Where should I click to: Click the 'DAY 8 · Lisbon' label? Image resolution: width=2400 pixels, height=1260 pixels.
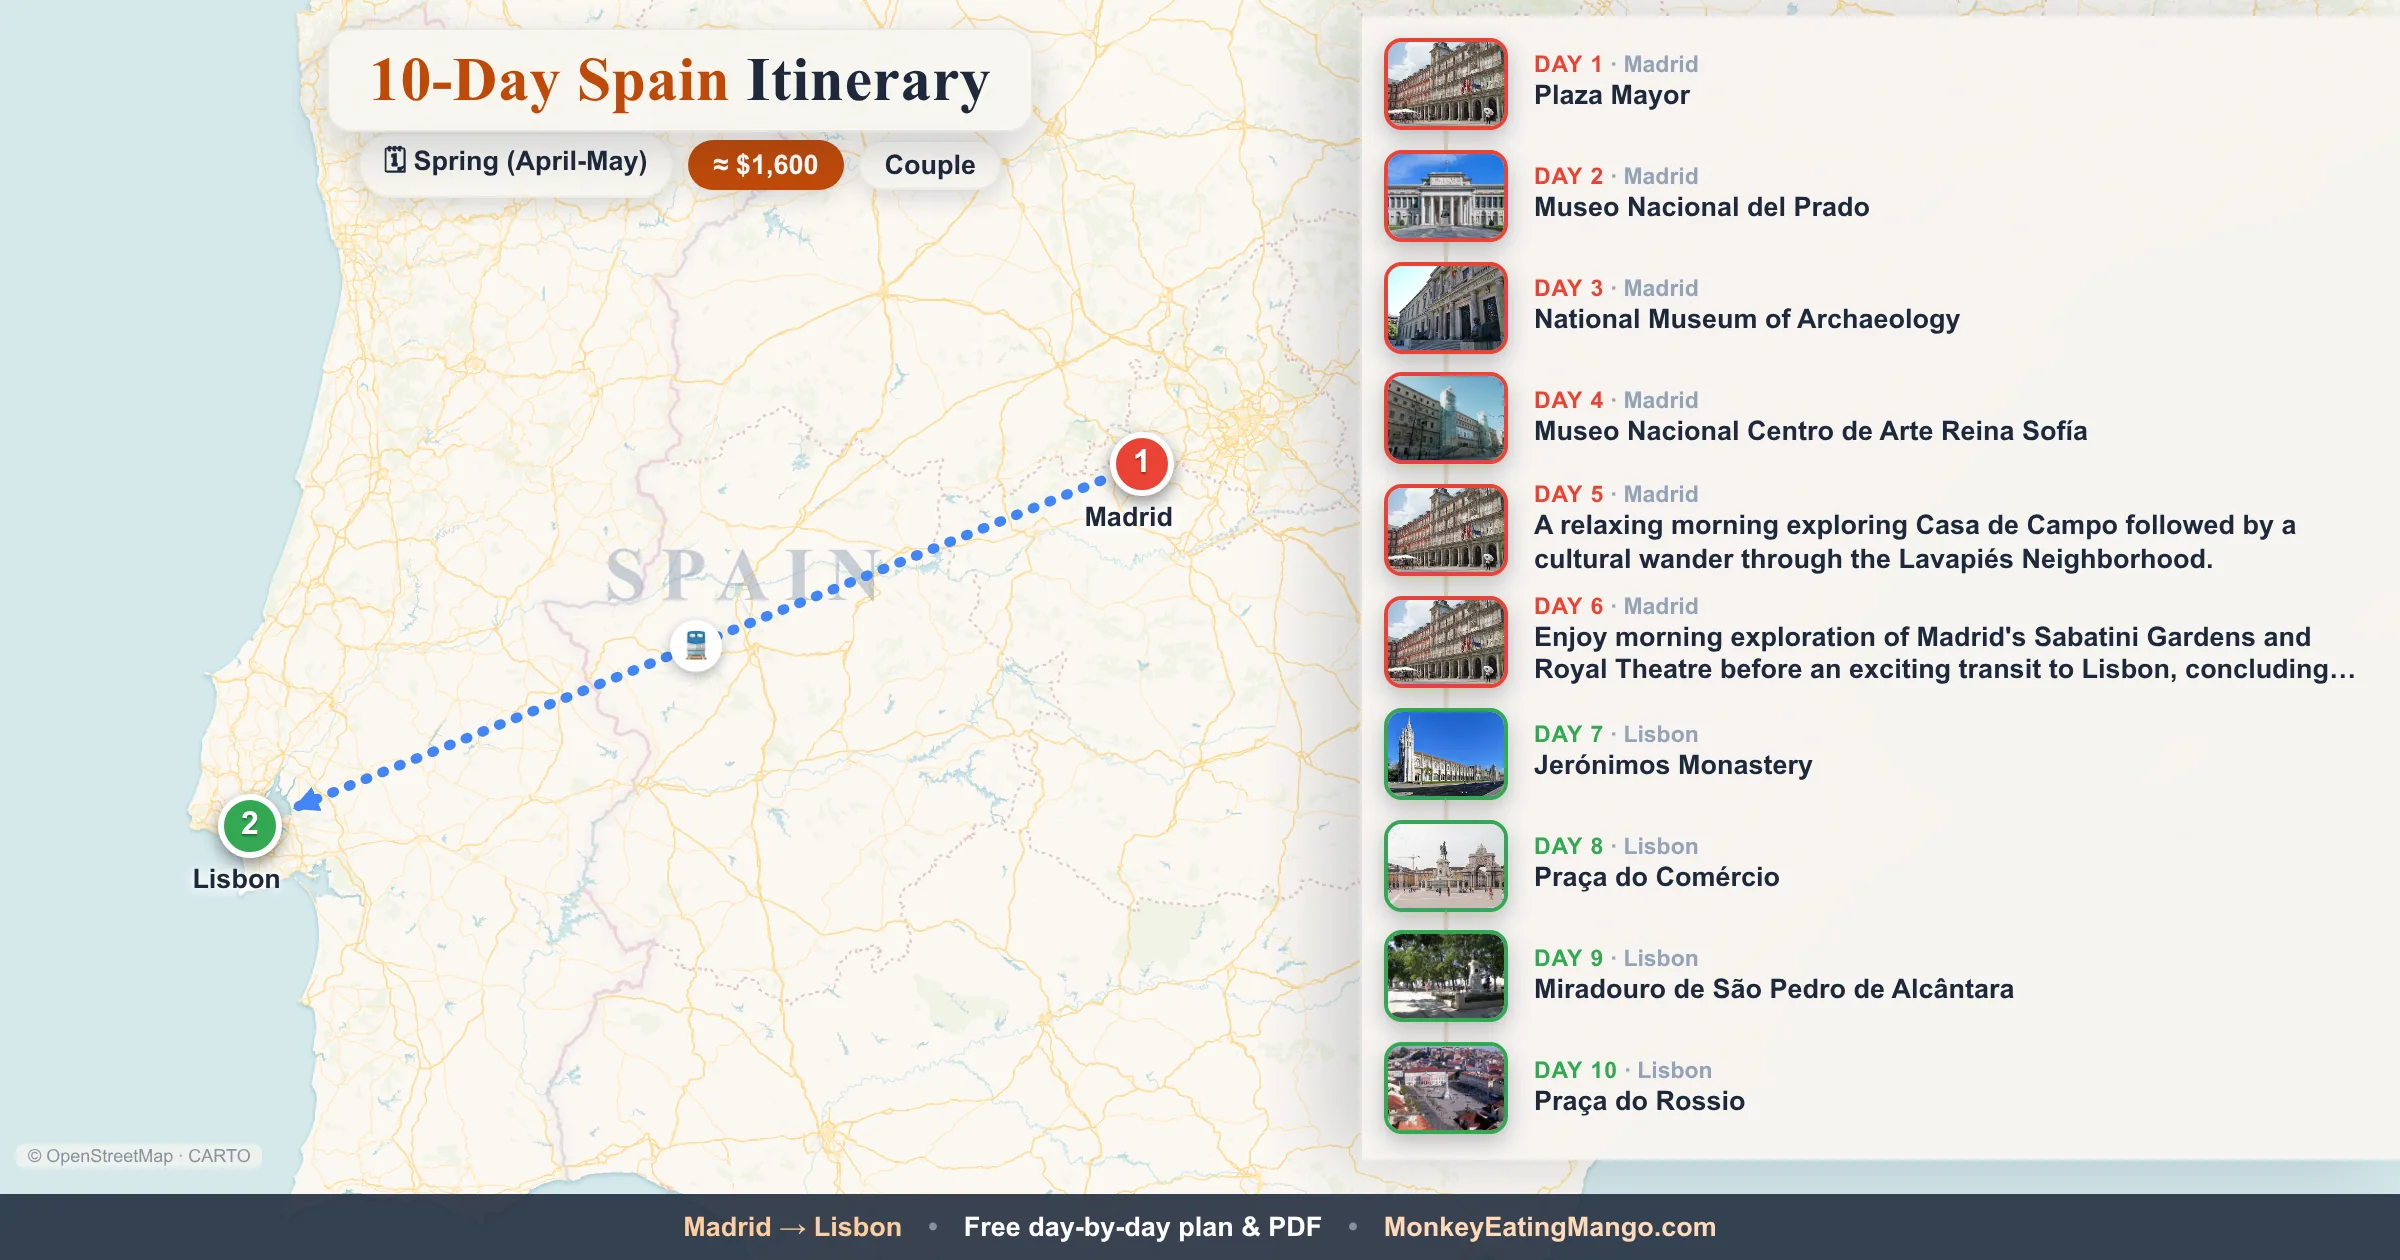1616,846
